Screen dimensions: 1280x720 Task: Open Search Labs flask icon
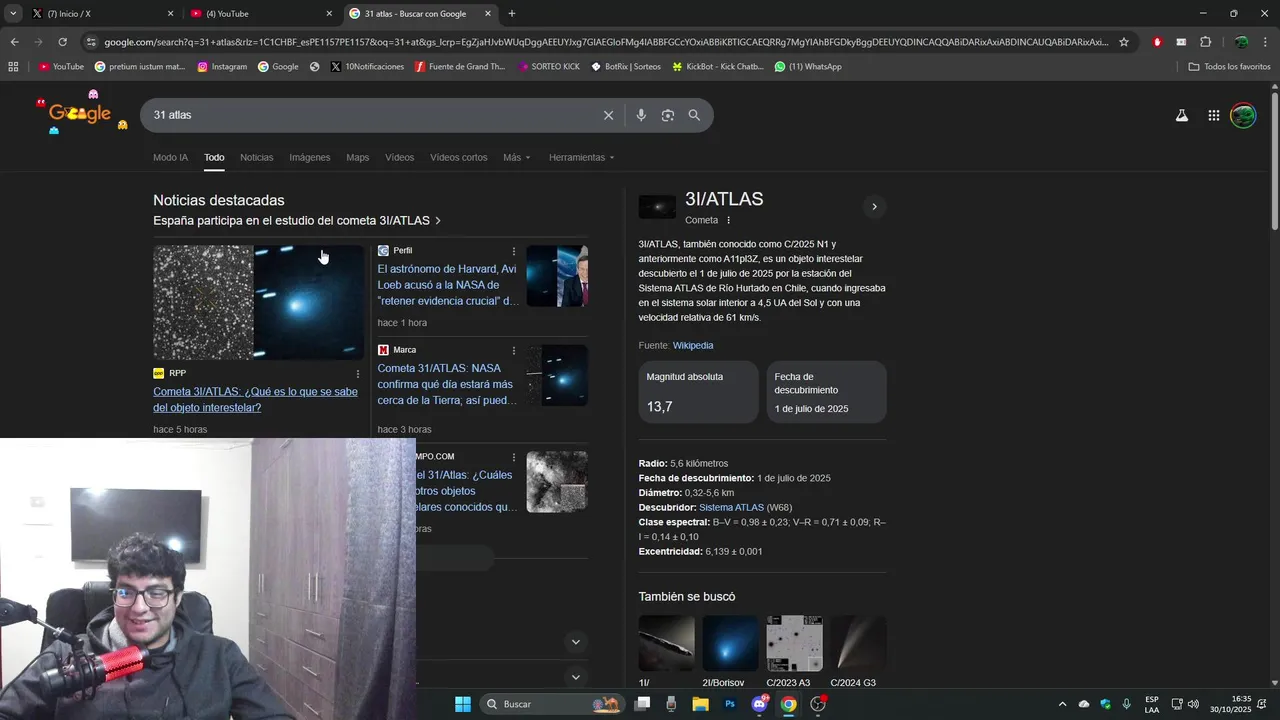[x=1182, y=115]
